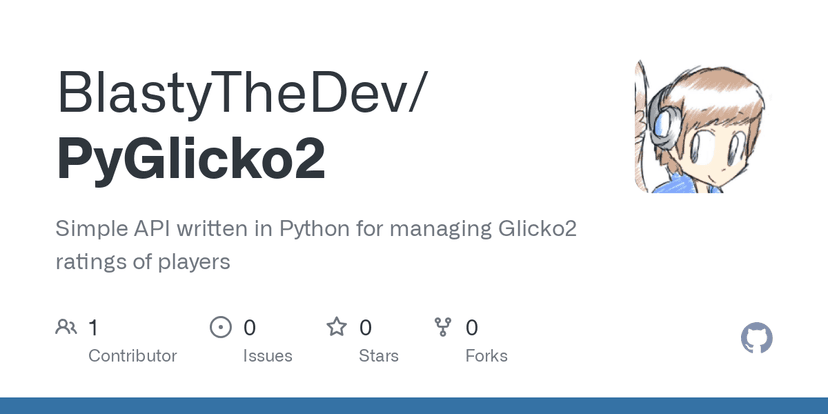Click the Contributor people icon

pyautogui.click(x=67, y=327)
